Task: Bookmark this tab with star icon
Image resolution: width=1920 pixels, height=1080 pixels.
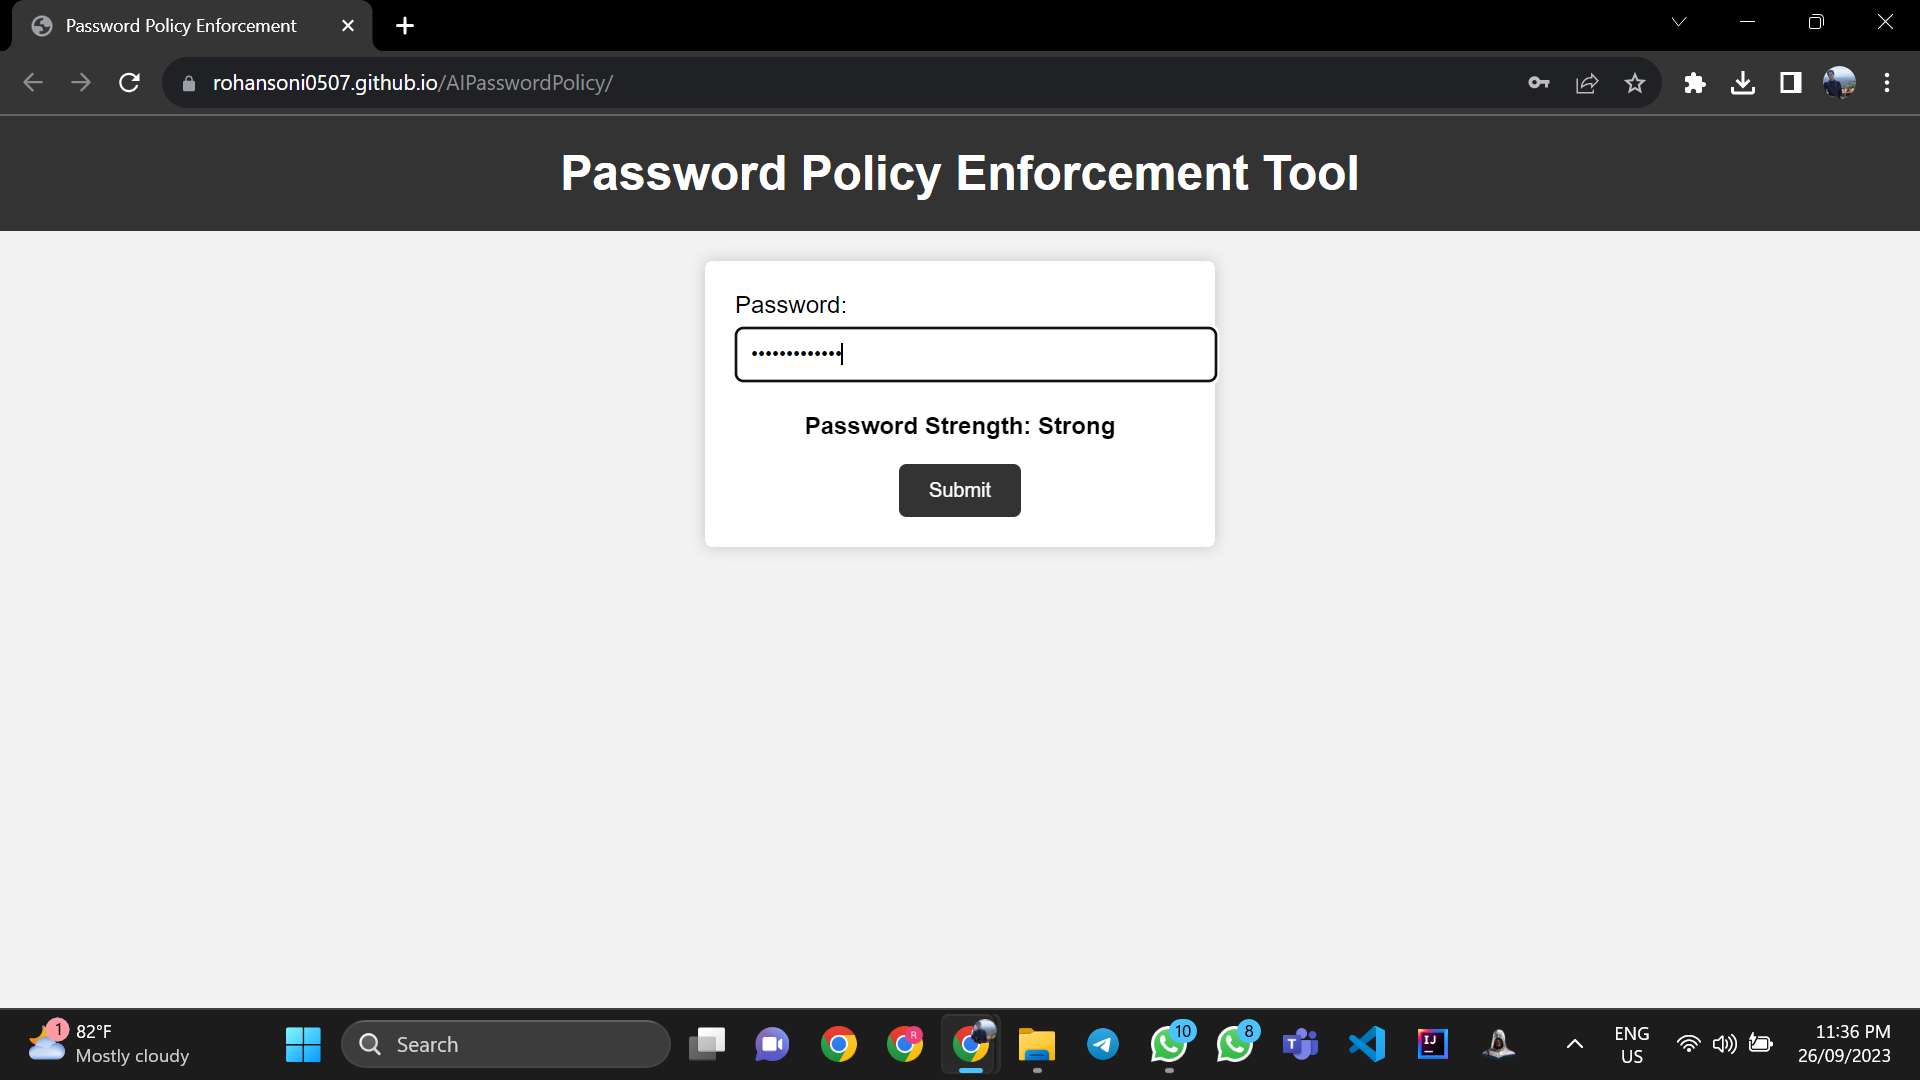Action: tap(1635, 83)
